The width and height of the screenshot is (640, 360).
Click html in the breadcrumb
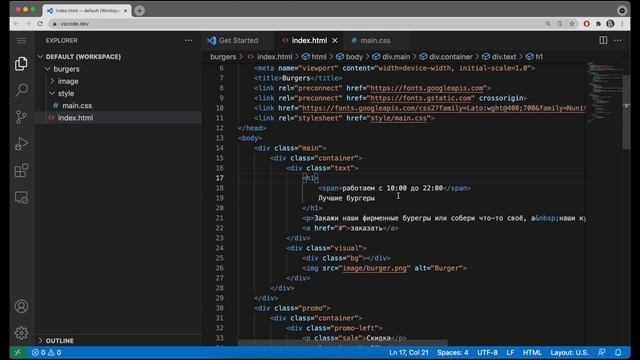(319, 57)
